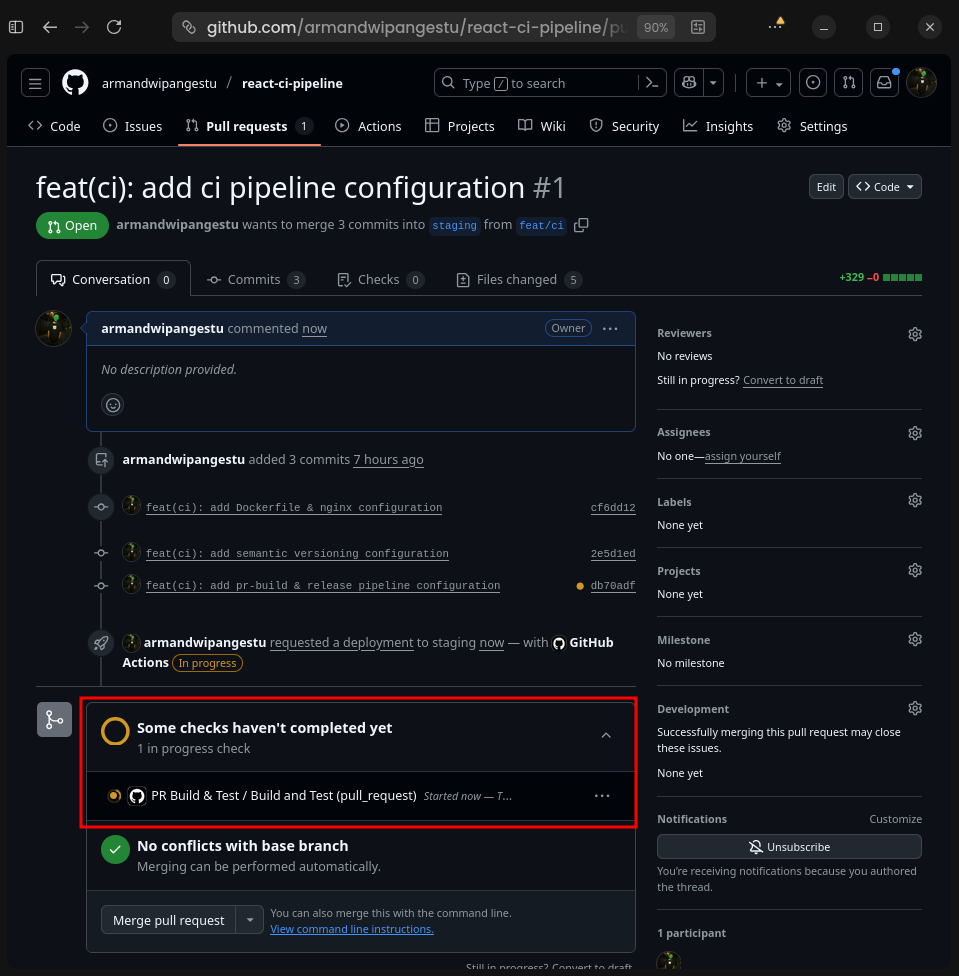The width and height of the screenshot is (959, 976).
Task: Open the Reviewers gear settings
Action: (914, 334)
